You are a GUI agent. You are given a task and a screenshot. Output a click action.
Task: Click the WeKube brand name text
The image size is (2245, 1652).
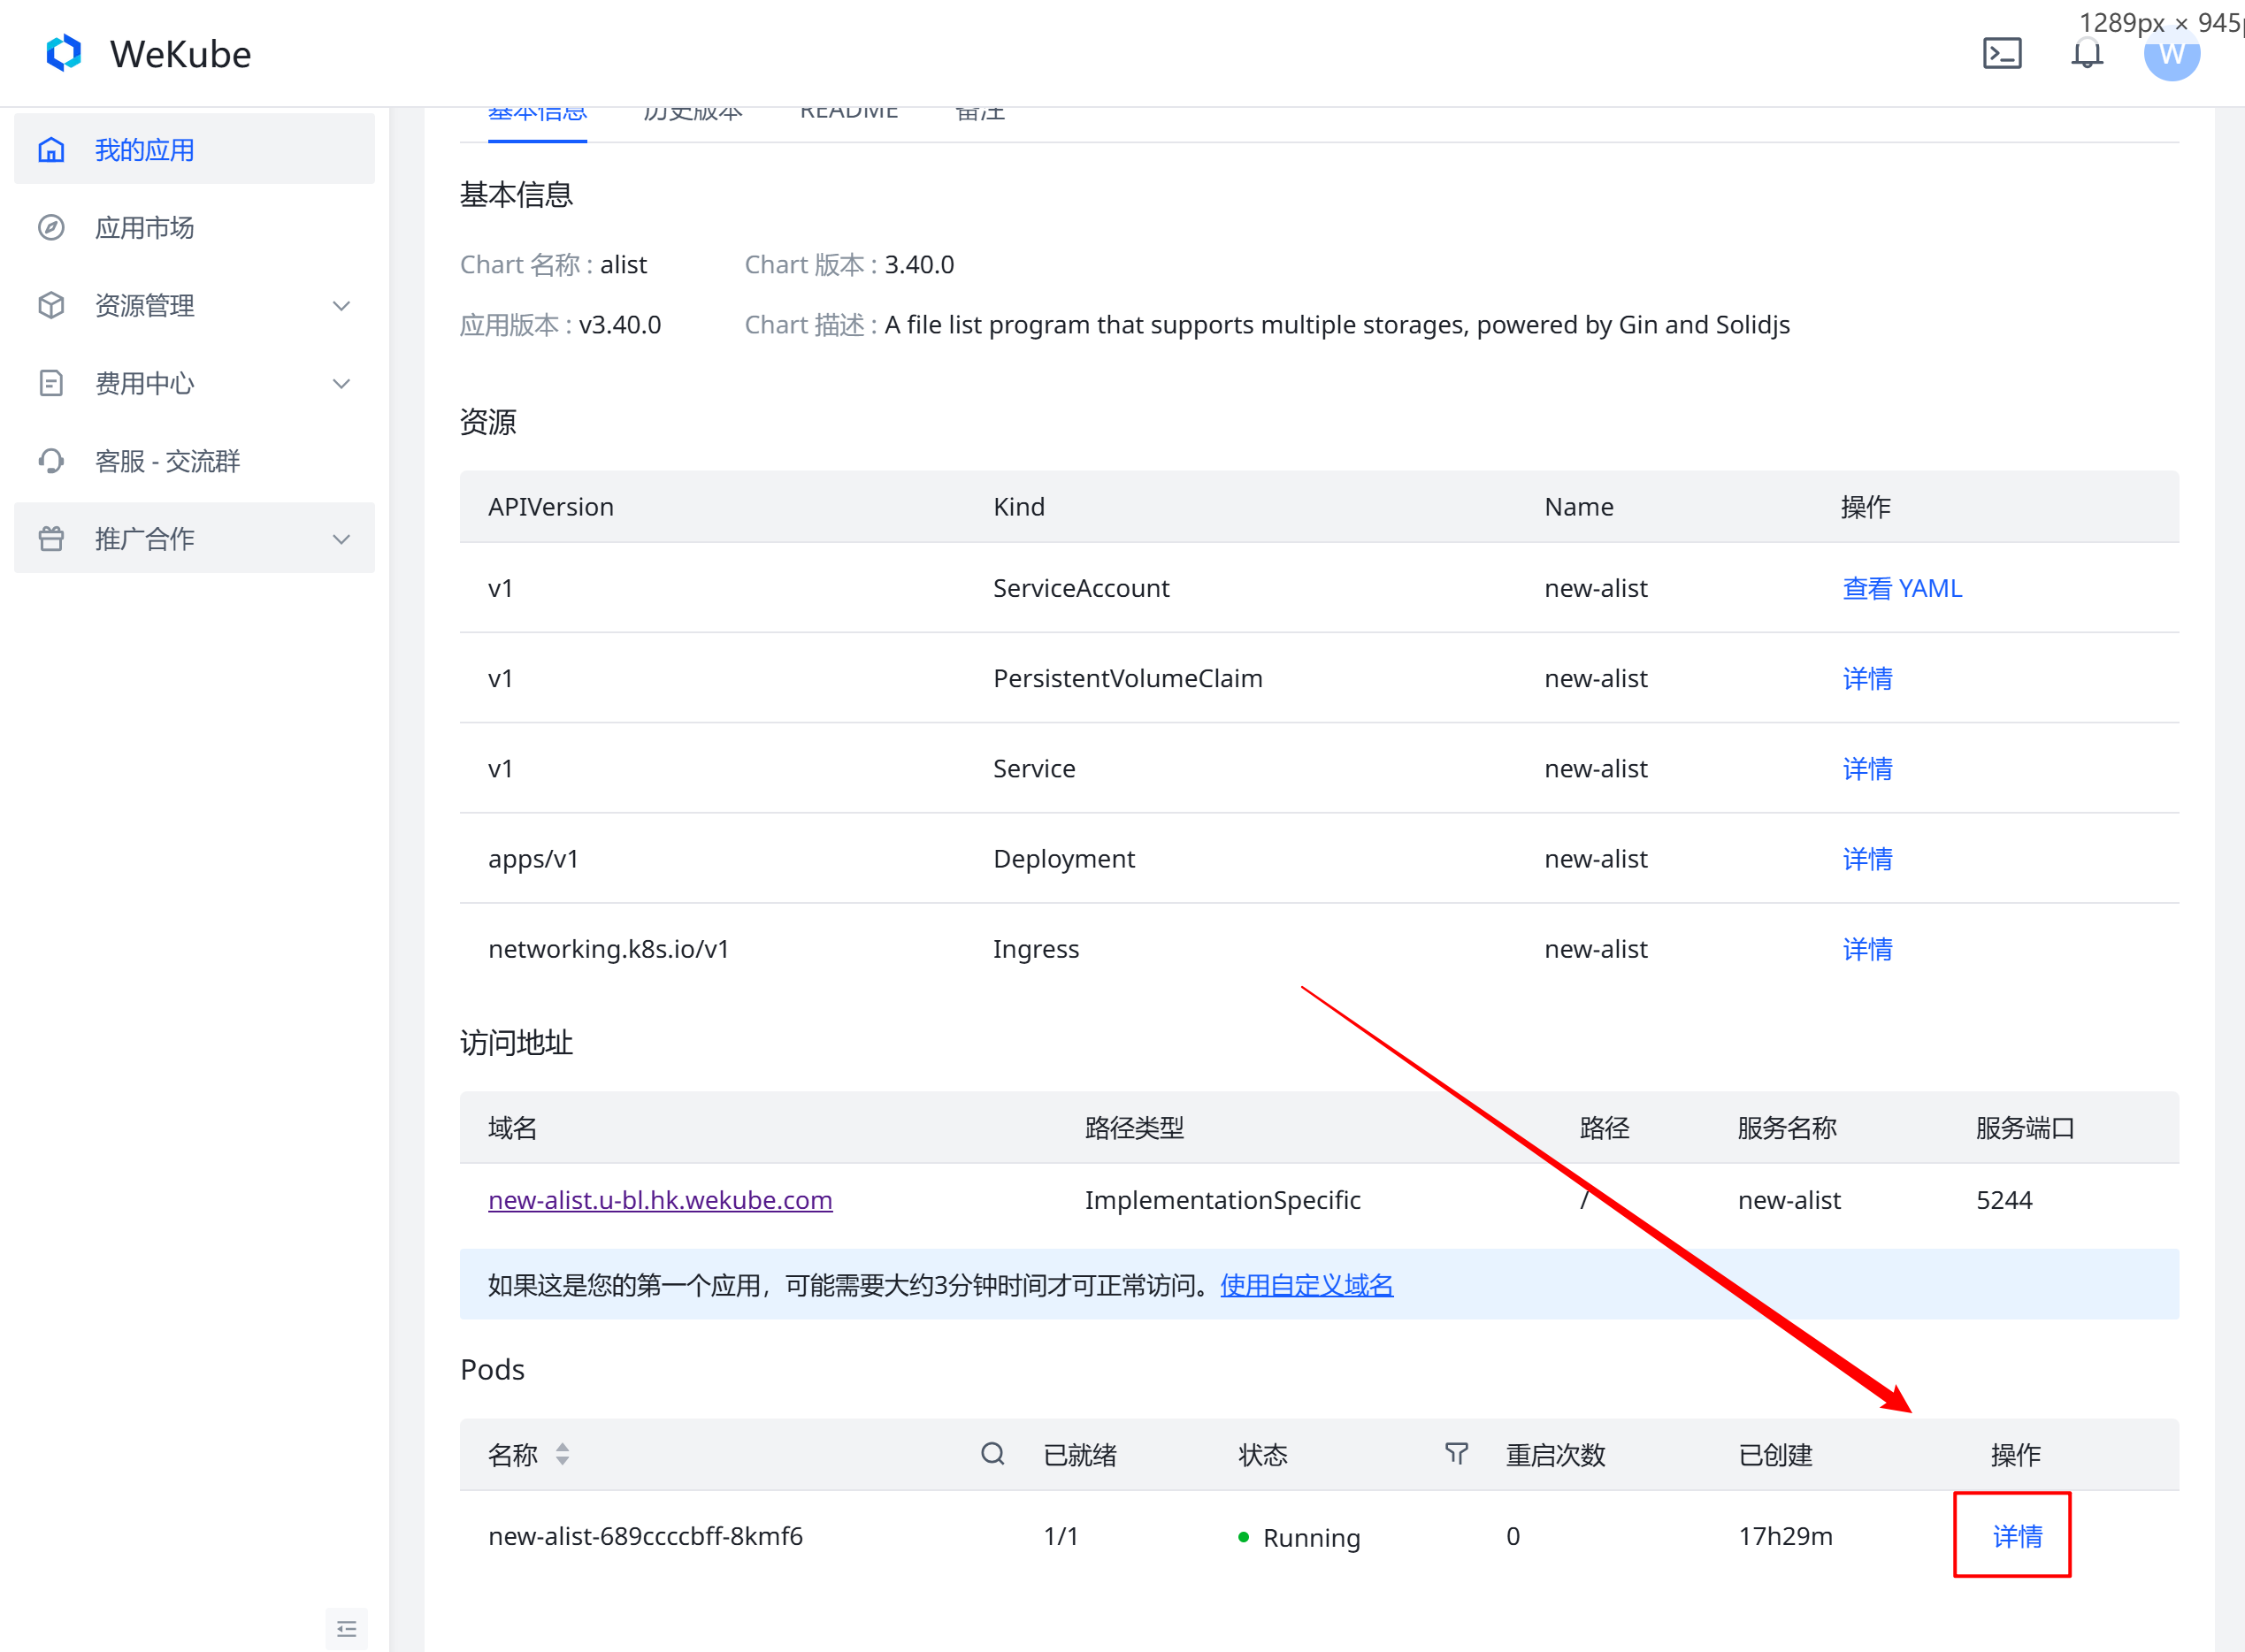pyautogui.click(x=180, y=54)
